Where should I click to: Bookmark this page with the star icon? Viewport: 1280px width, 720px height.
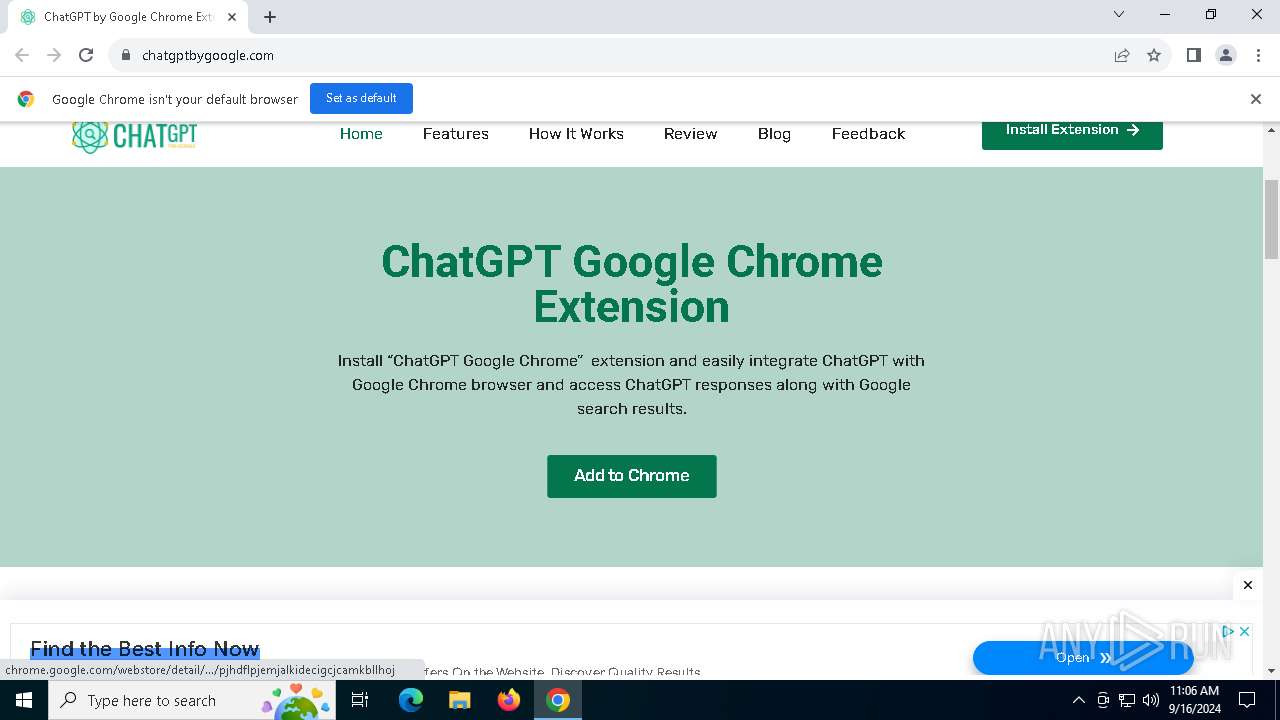coord(1154,55)
